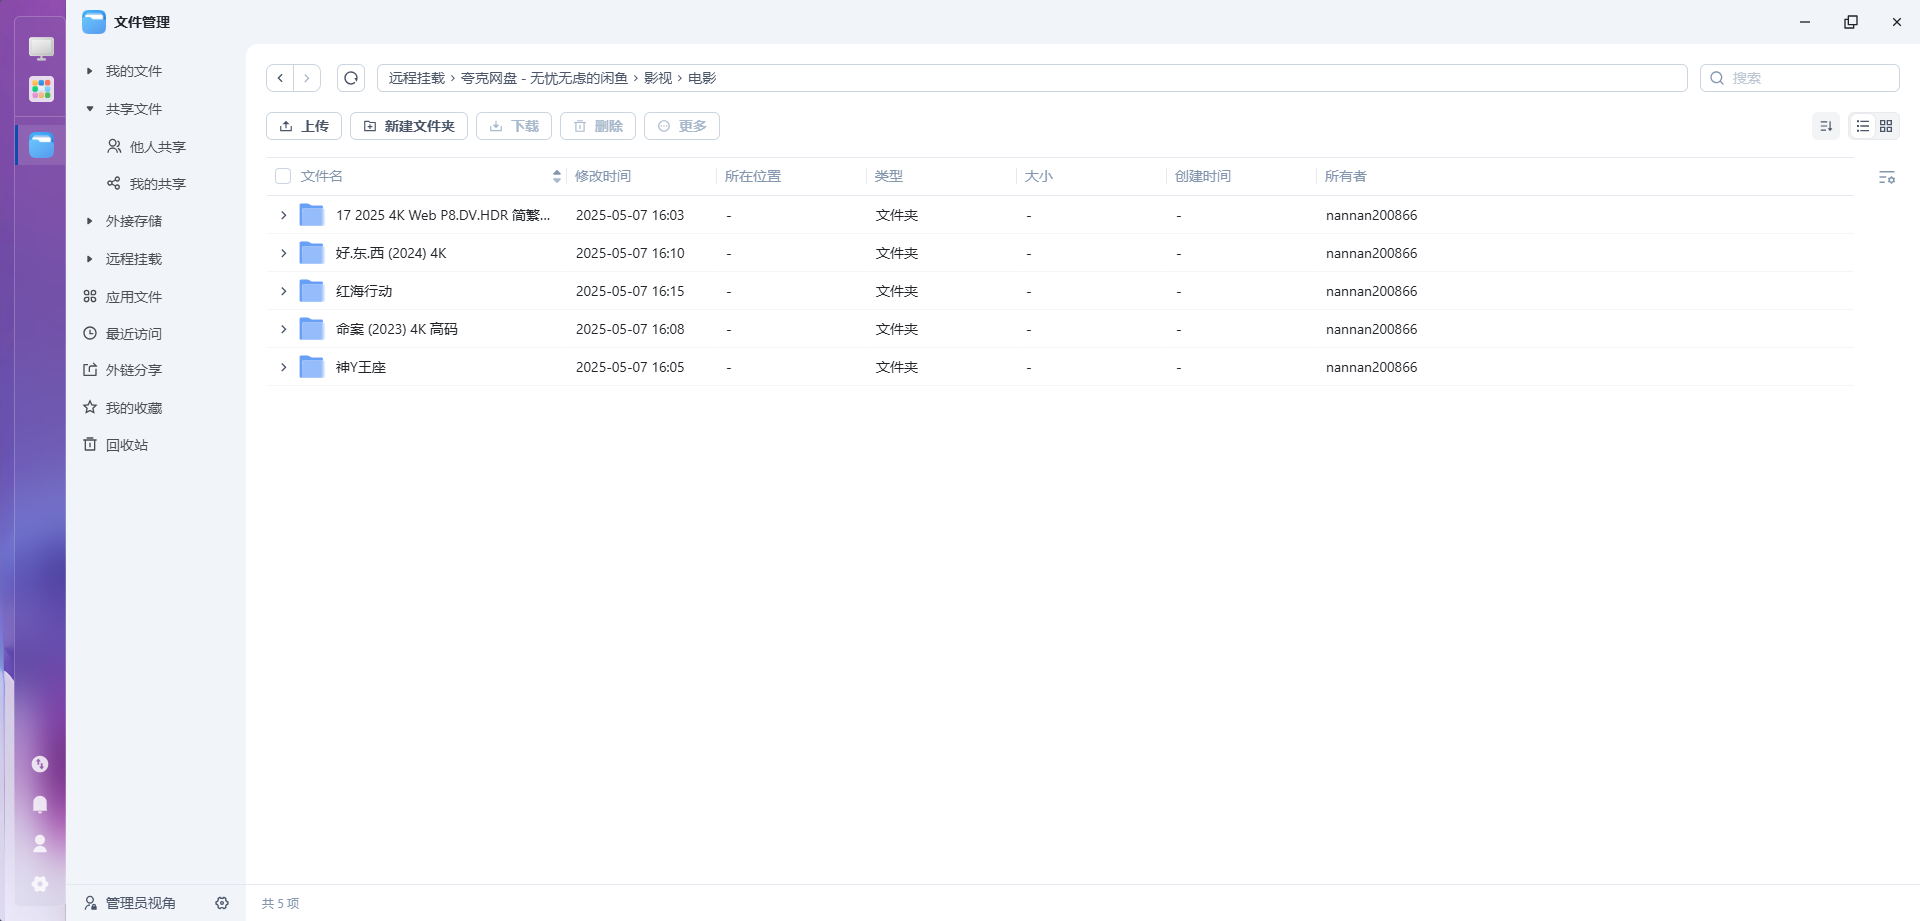Expand the 红海行动 folder row
This screenshot has width=1920, height=921.
tap(283, 291)
